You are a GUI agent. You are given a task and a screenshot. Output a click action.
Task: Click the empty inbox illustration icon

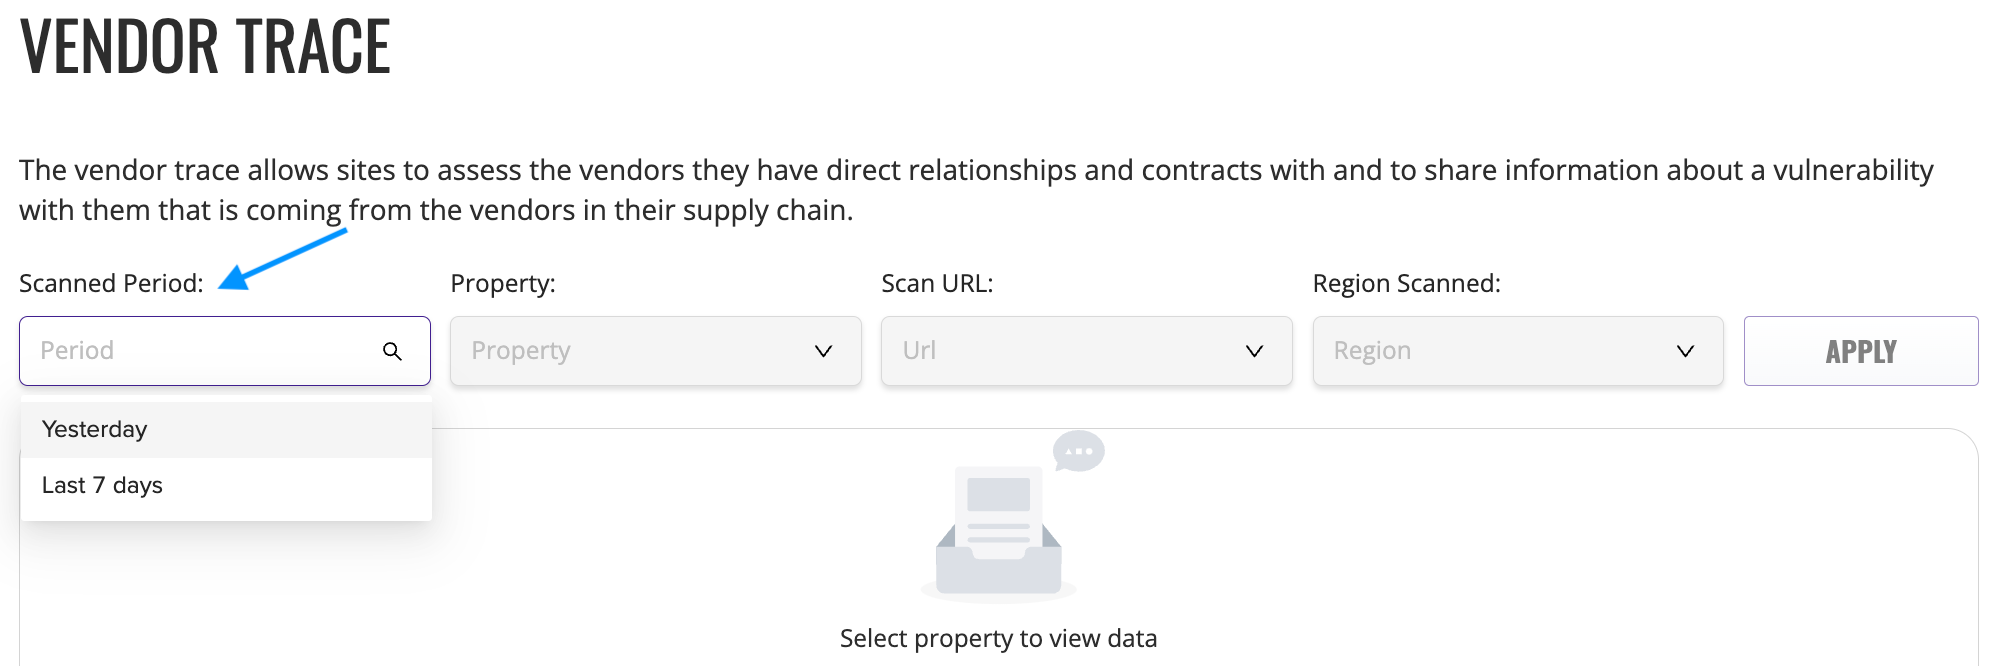pyautogui.click(x=998, y=532)
